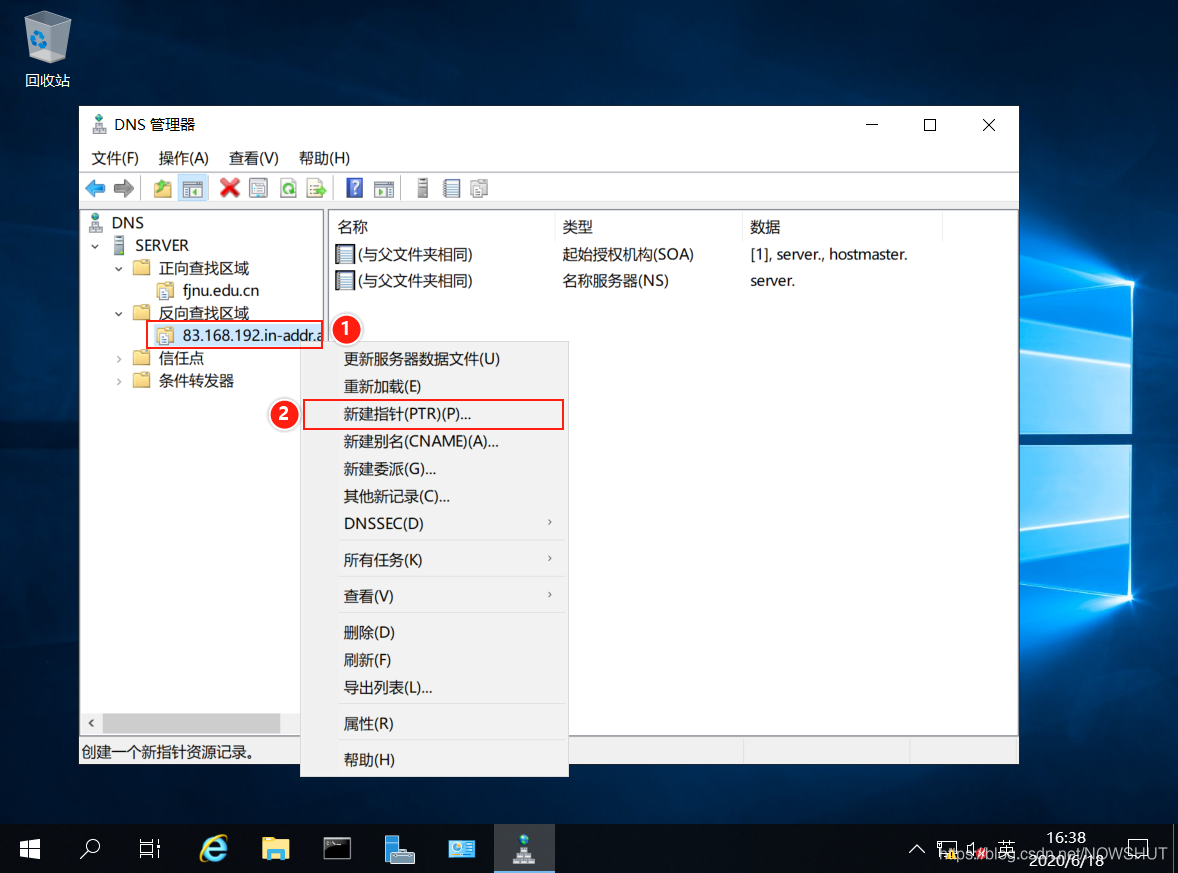Screen dimensions: 1178x873
Task: Click the new server tower toolbar icon
Action: coord(423,188)
